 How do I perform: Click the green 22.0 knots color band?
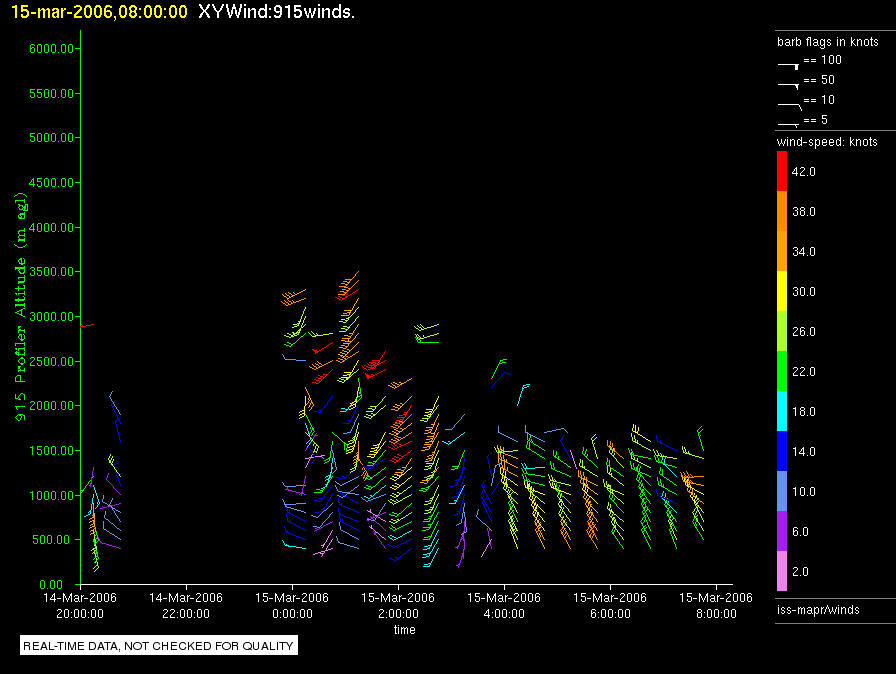pos(782,371)
